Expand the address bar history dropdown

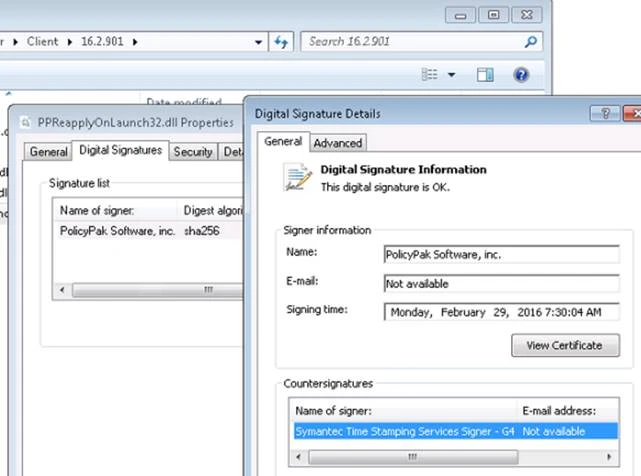coord(259,42)
